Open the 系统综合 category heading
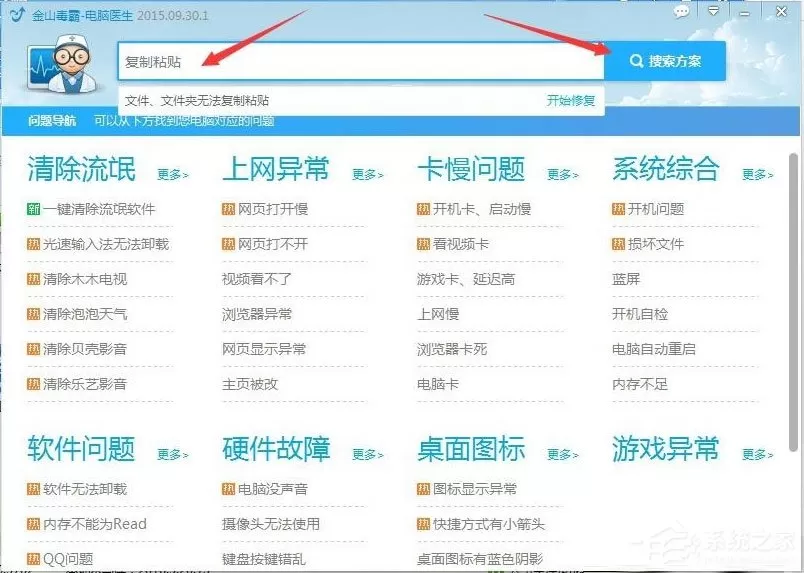The image size is (804, 573). tap(666, 169)
